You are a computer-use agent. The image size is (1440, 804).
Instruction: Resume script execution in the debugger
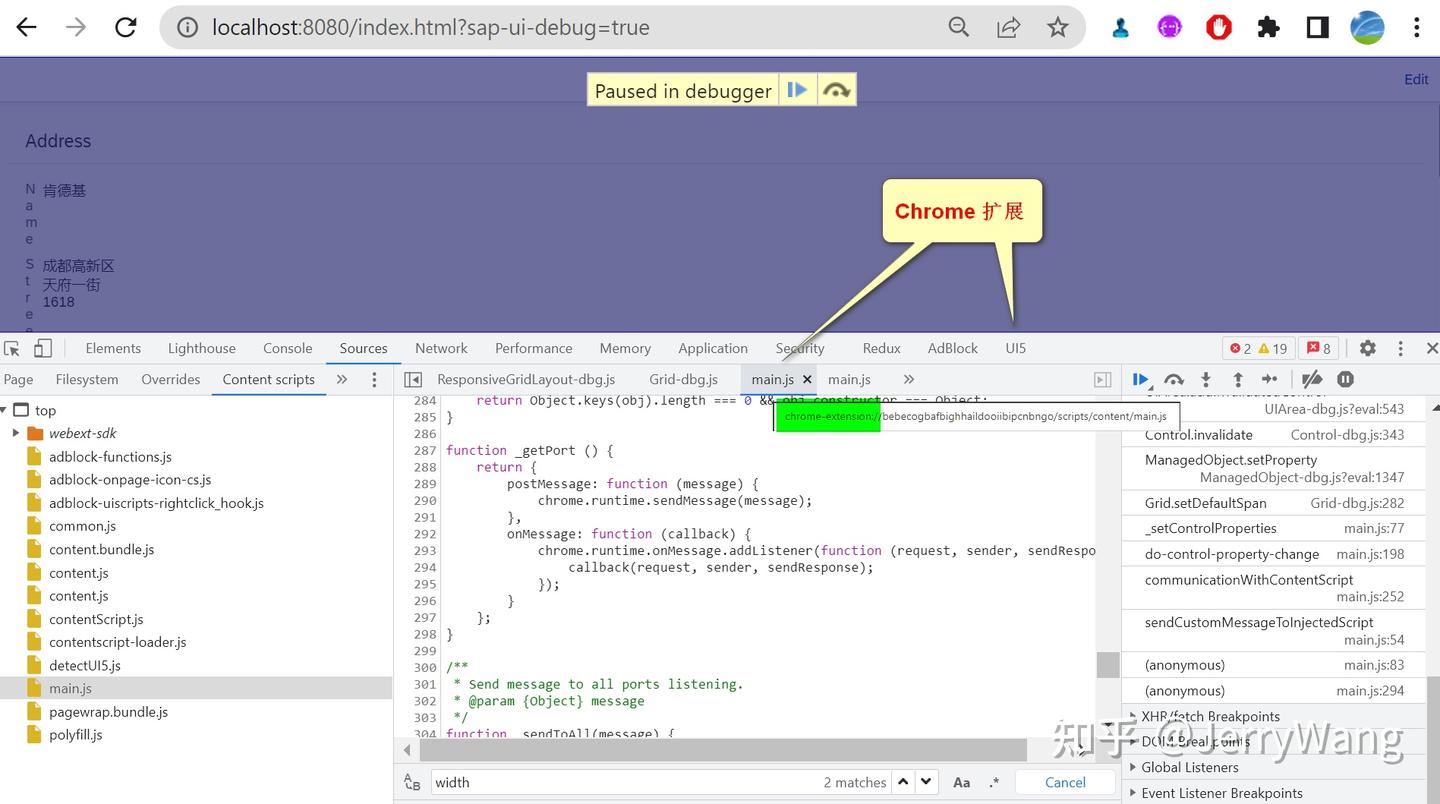pos(1142,380)
